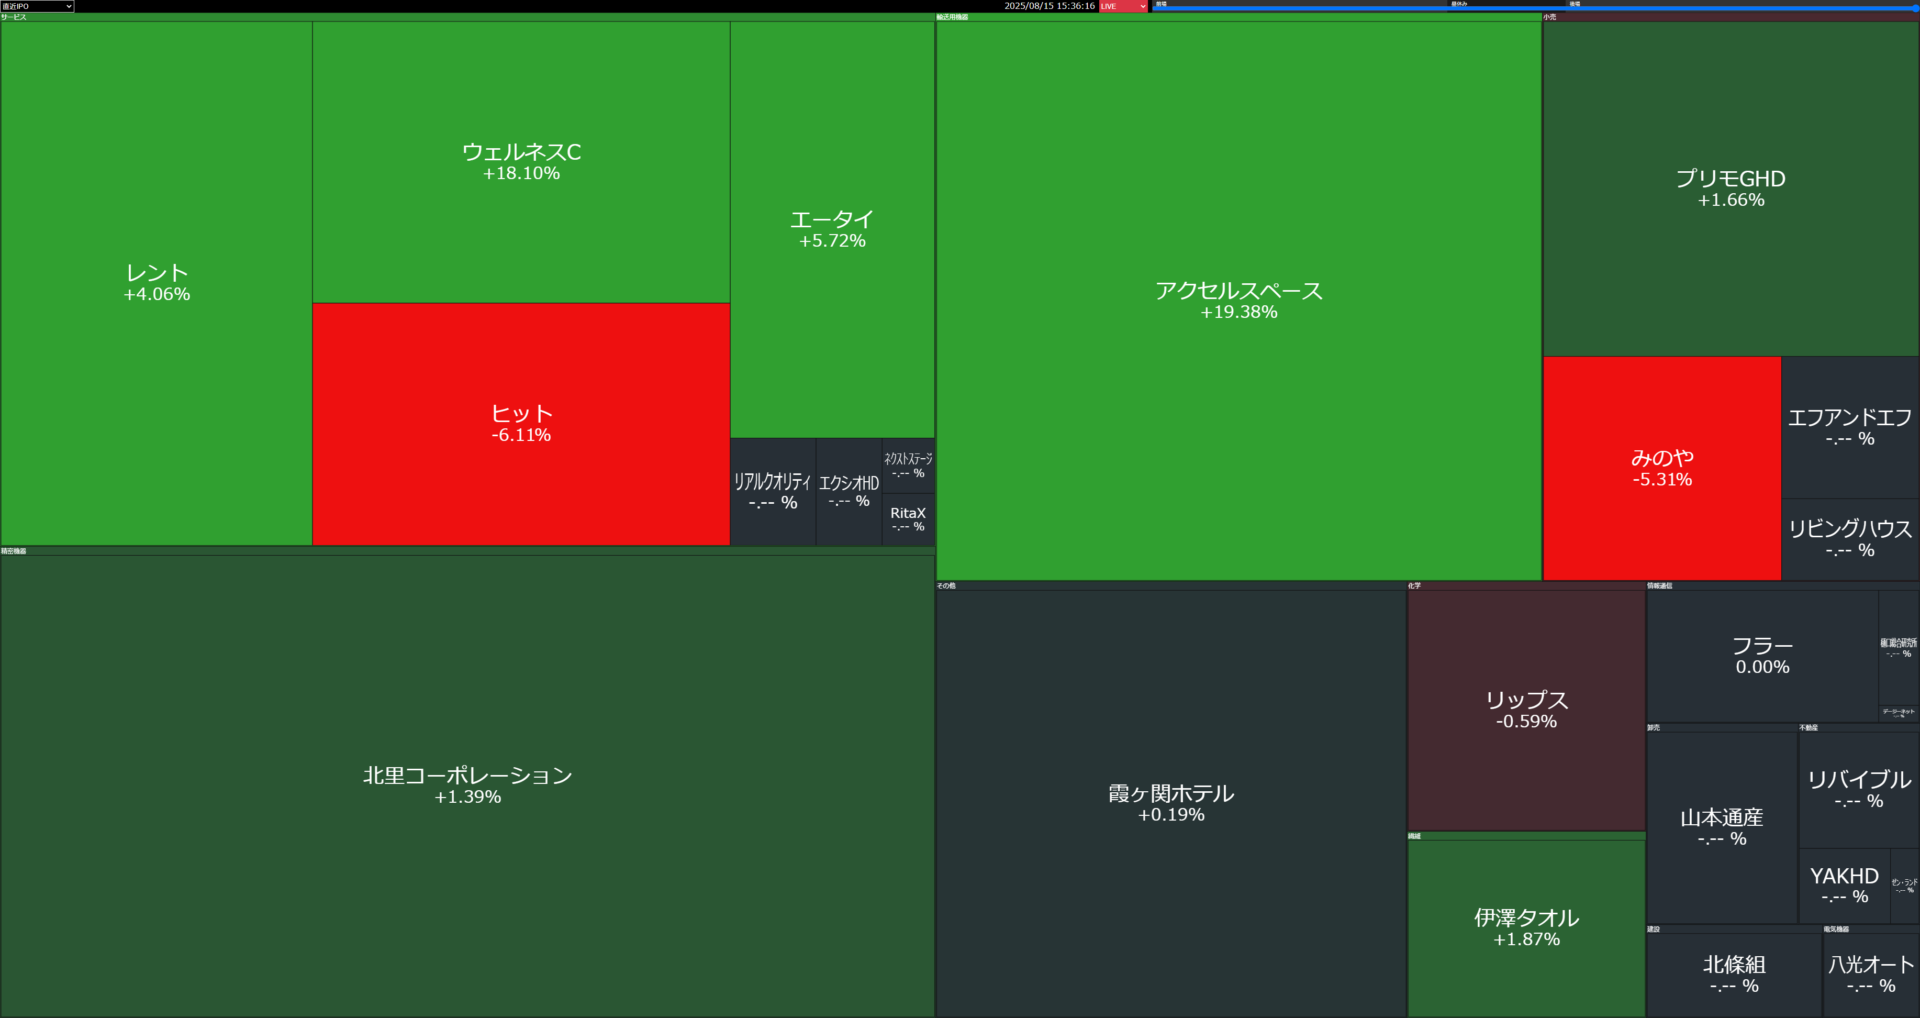
Task: Select the エータイ +5.72% tile
Action: point(832,229)
